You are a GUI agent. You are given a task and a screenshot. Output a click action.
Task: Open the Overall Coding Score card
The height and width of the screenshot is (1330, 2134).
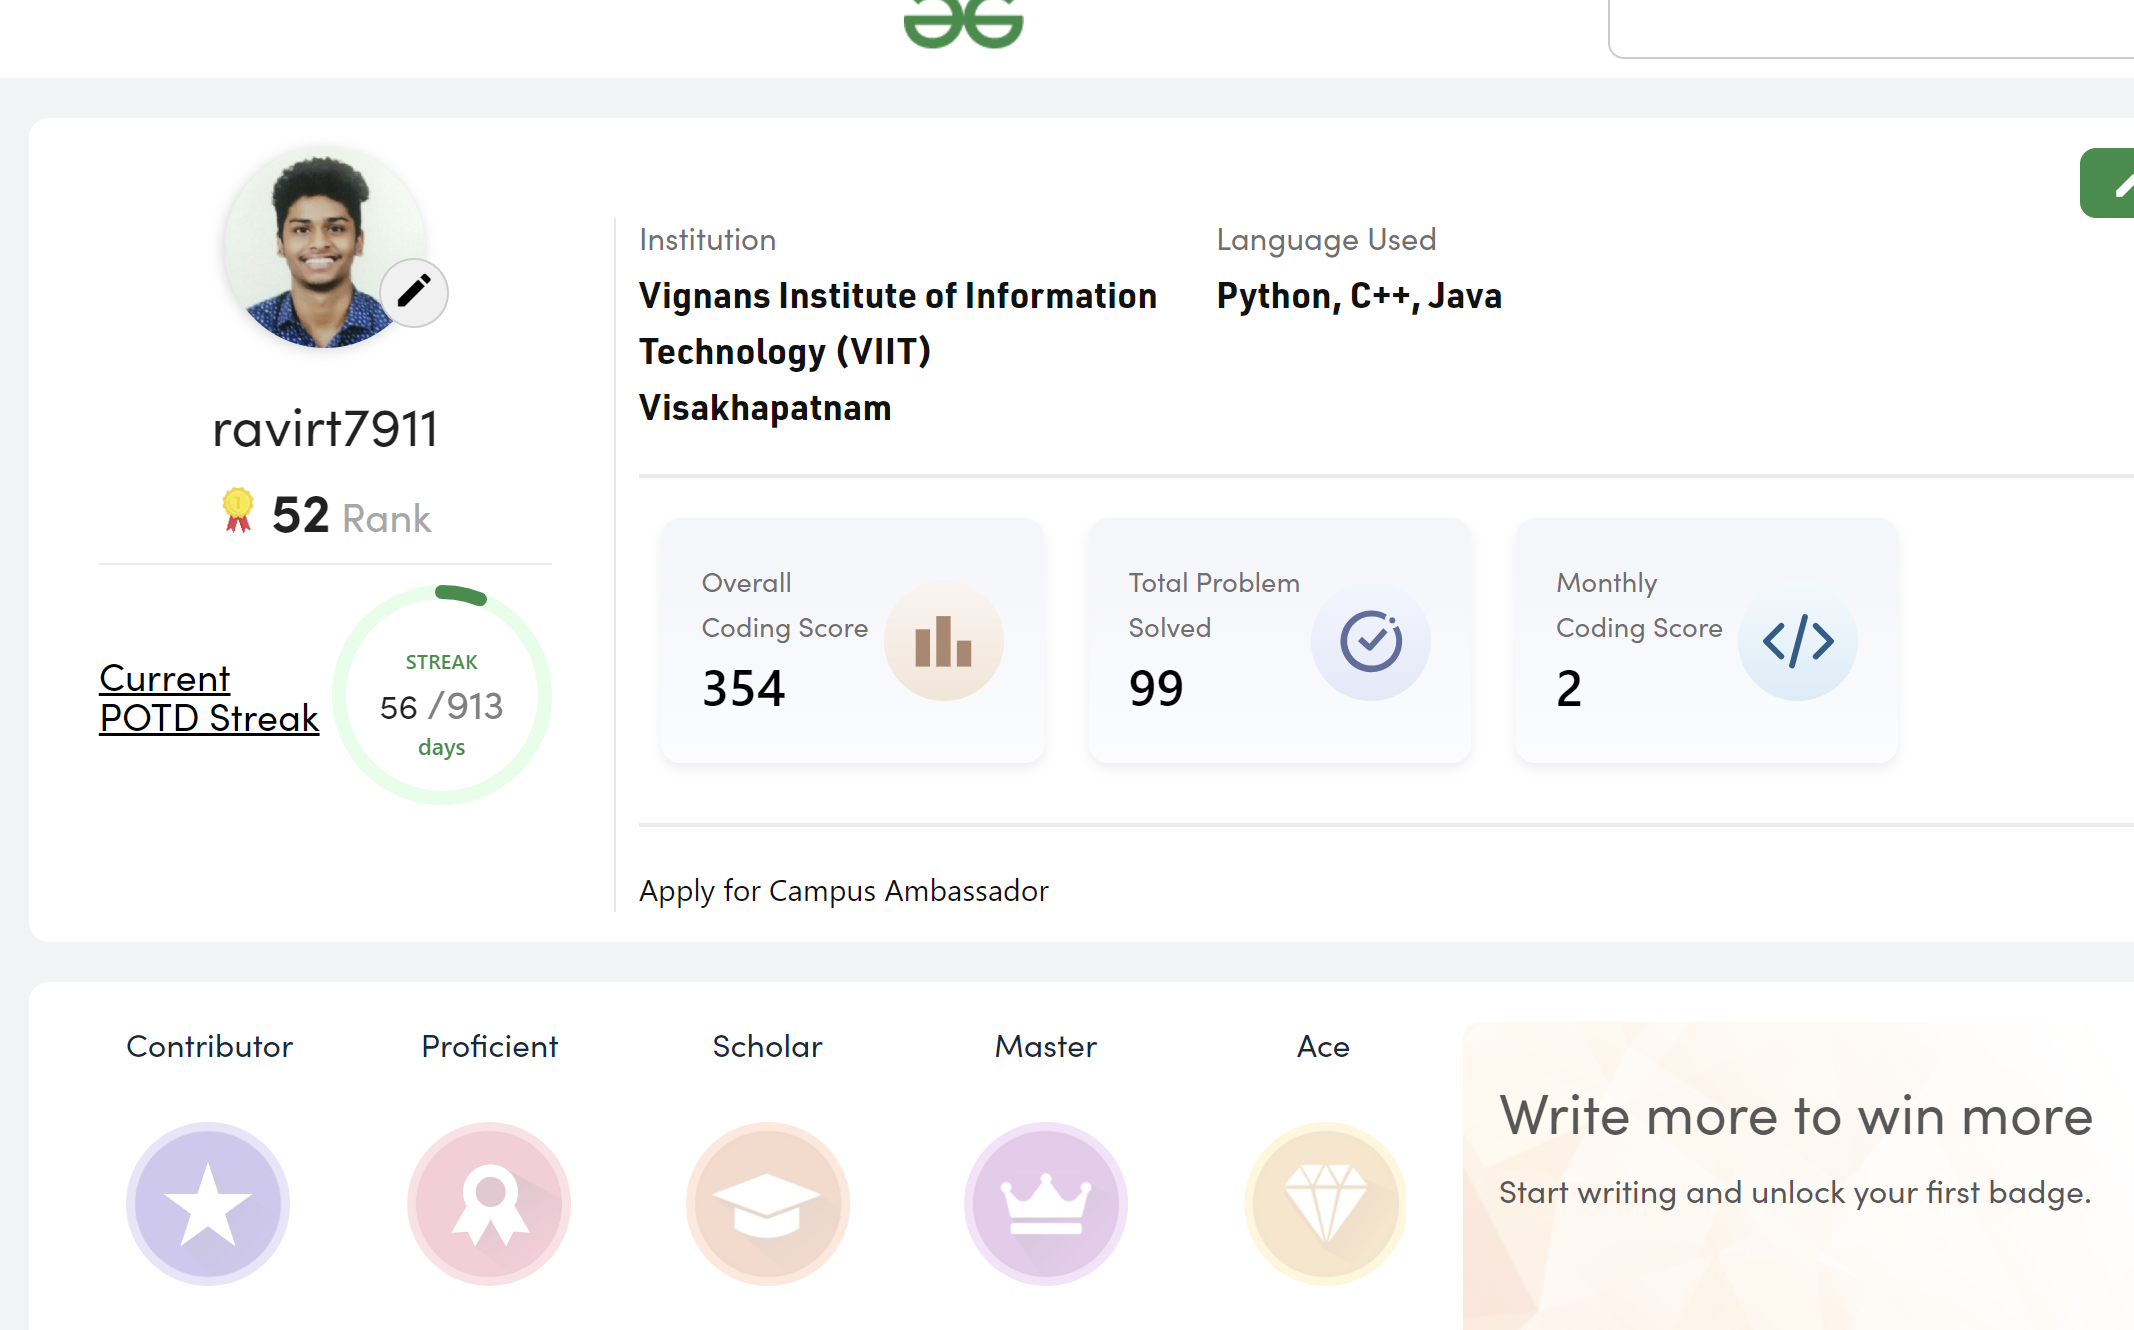853,641
